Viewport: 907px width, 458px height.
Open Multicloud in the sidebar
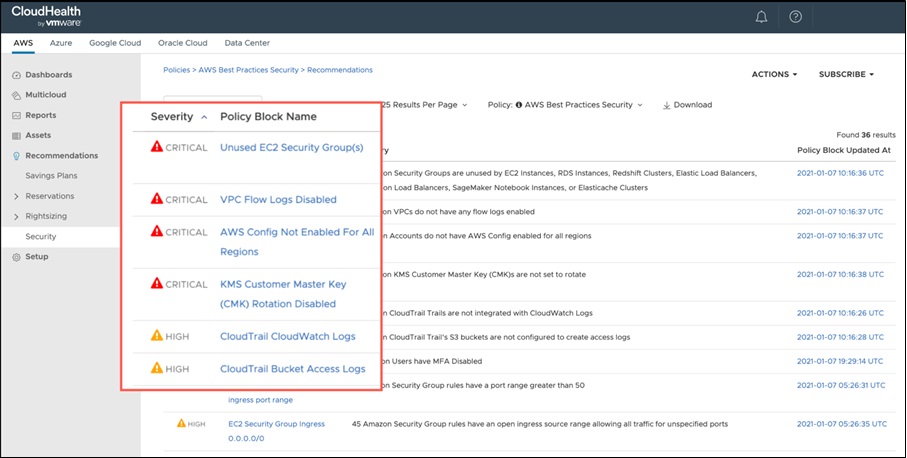(x=46, y=95)
